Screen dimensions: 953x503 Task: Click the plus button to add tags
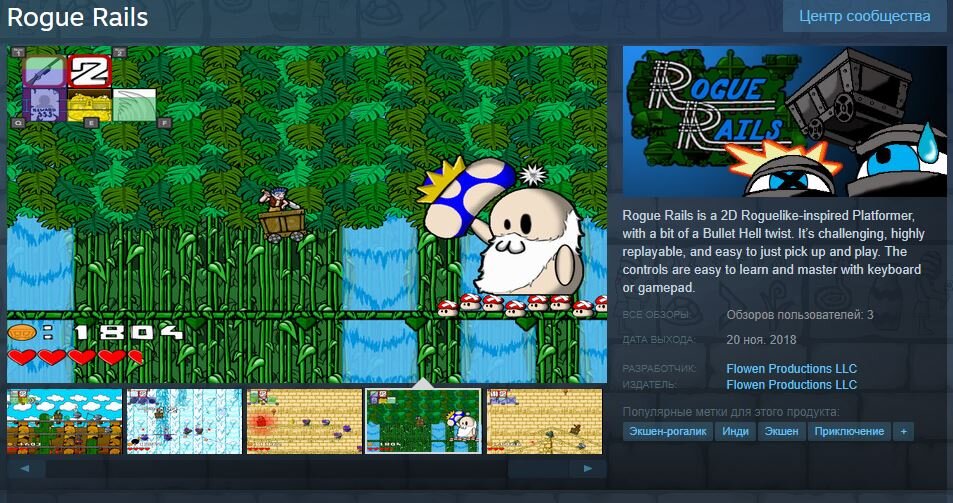coord(904,431)
